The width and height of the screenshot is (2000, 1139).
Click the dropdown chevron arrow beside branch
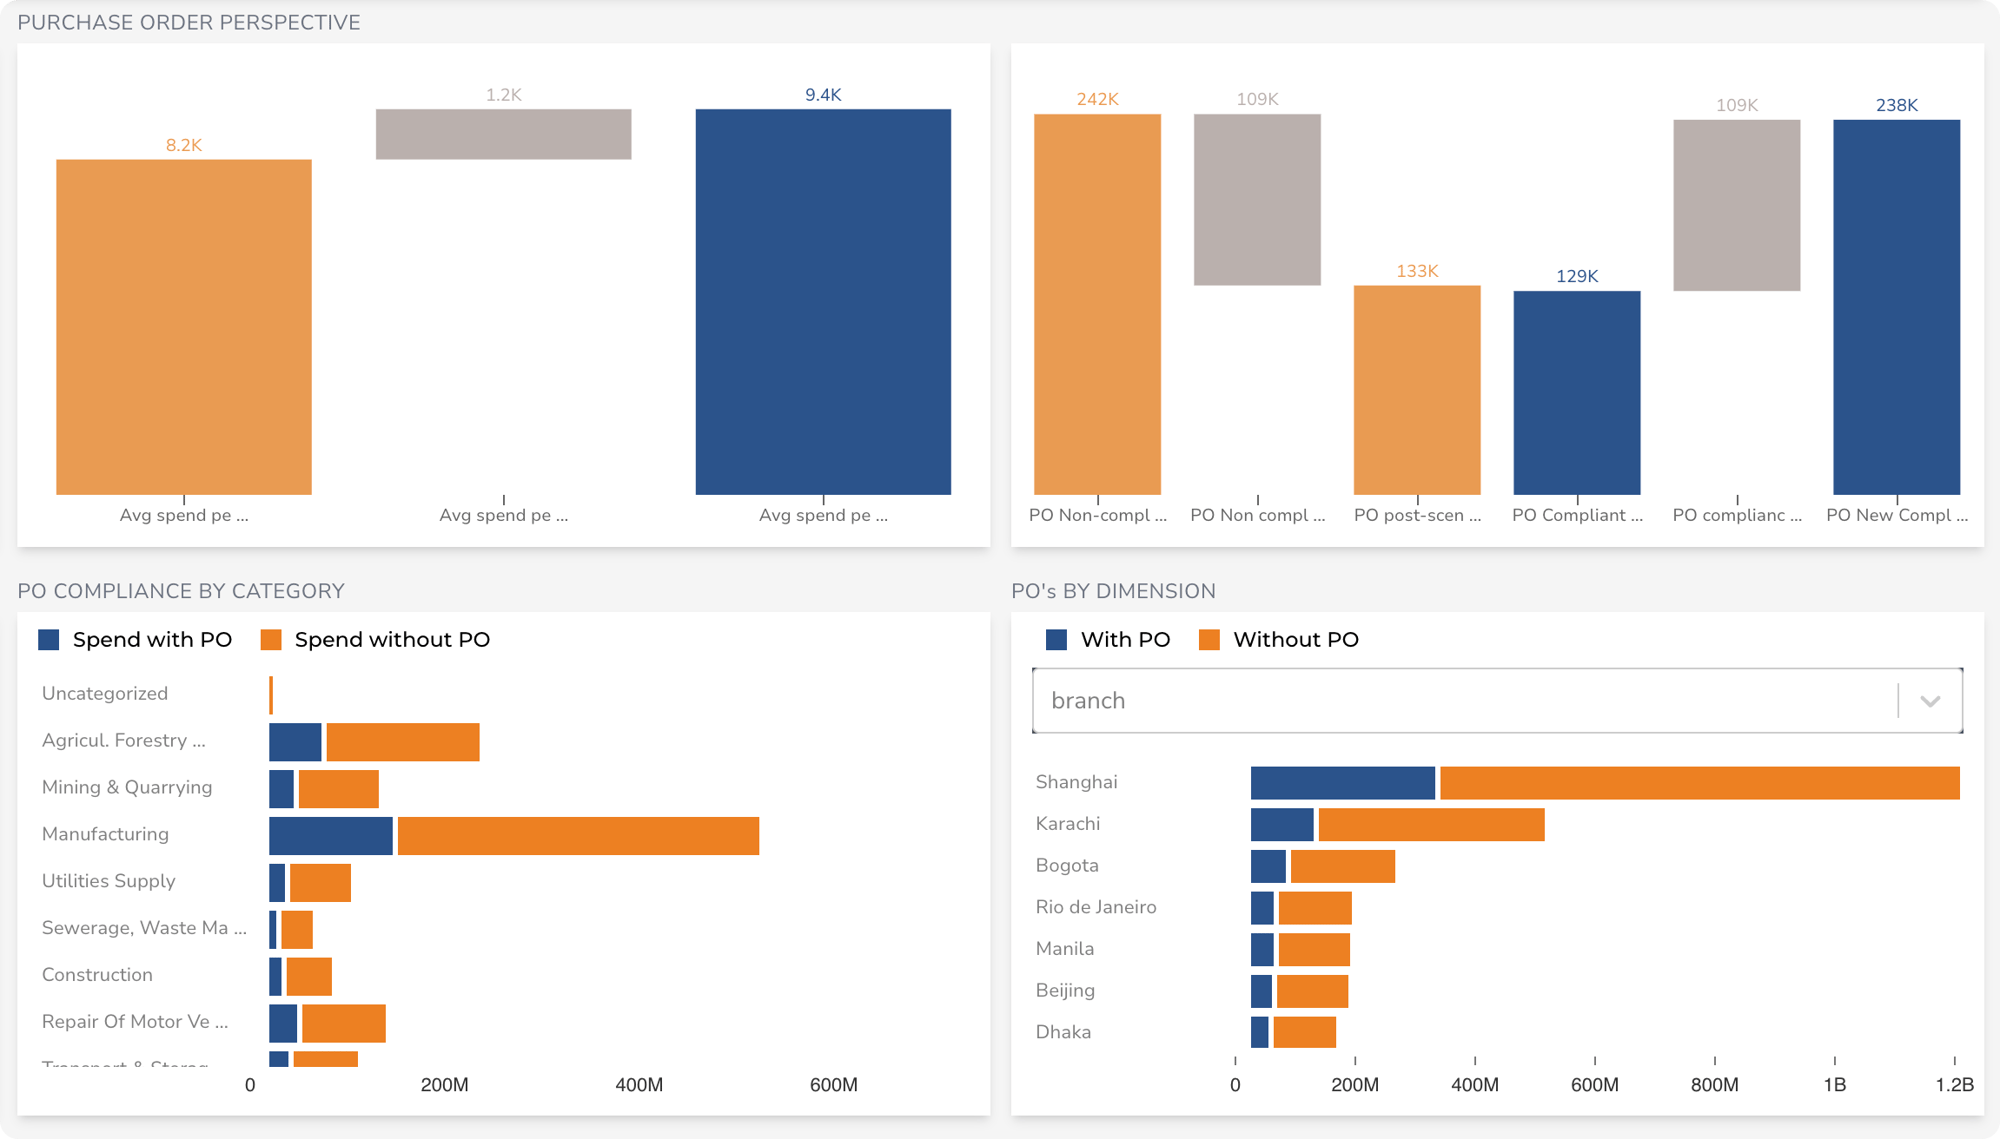coord(1930,701)
